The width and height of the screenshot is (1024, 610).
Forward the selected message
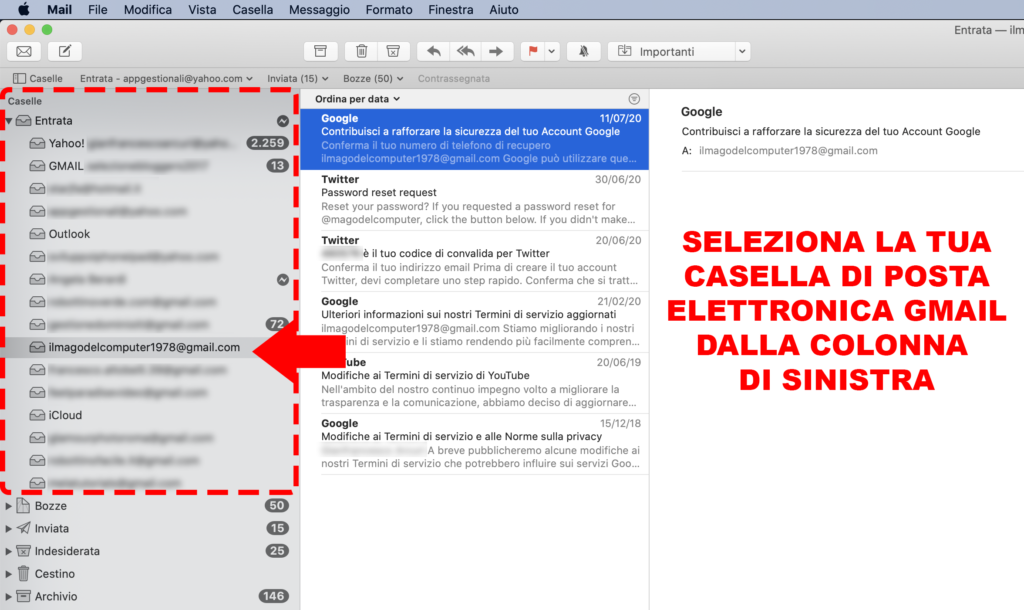[x=496, y=51]
